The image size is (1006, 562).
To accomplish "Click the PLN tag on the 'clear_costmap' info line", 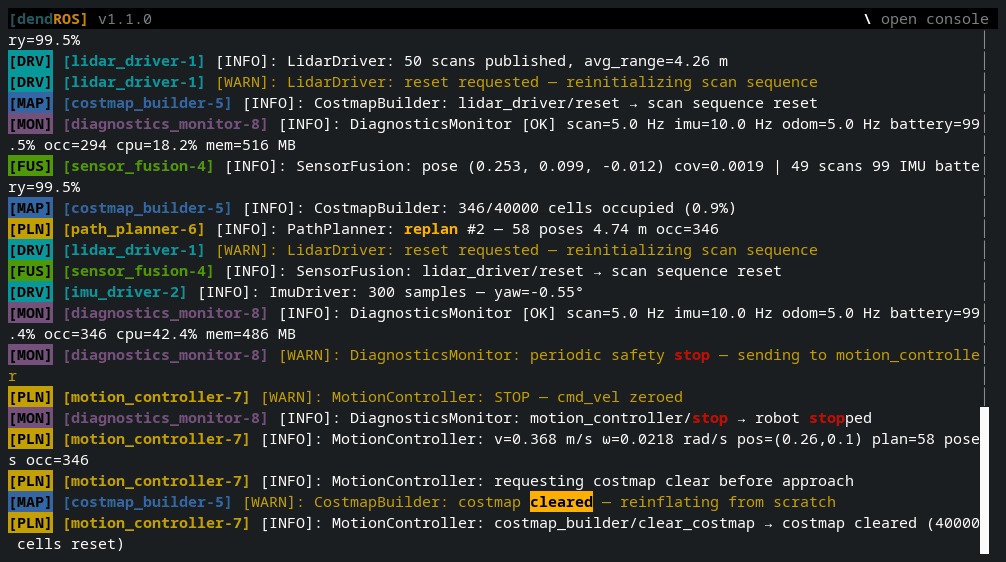I will pos(30,523).
